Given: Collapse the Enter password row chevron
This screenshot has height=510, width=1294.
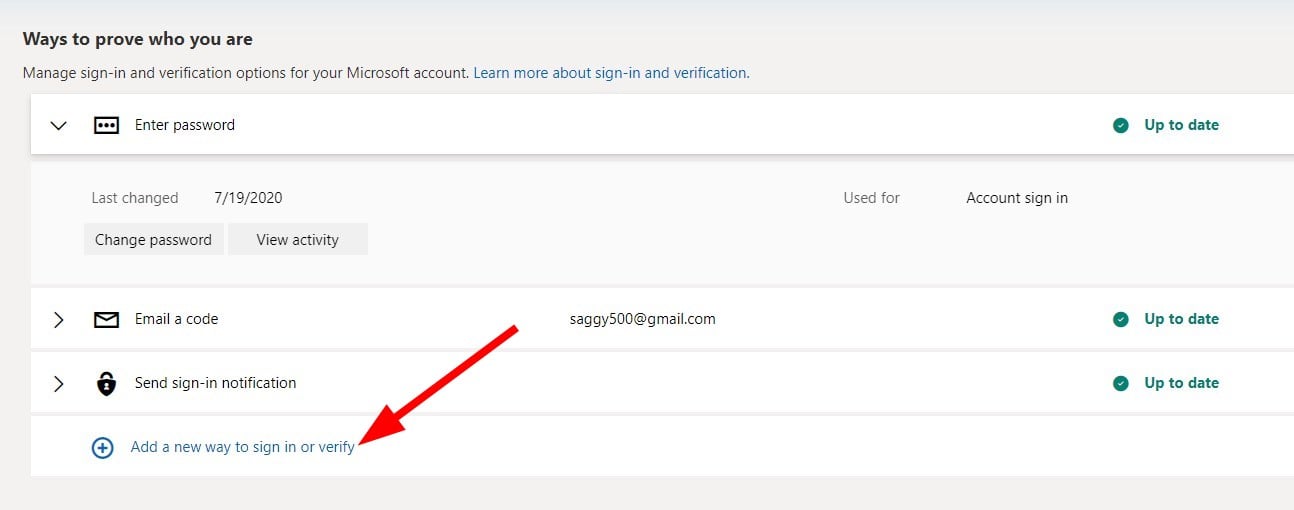Looking at the screenshot, I should coord(59,125).
